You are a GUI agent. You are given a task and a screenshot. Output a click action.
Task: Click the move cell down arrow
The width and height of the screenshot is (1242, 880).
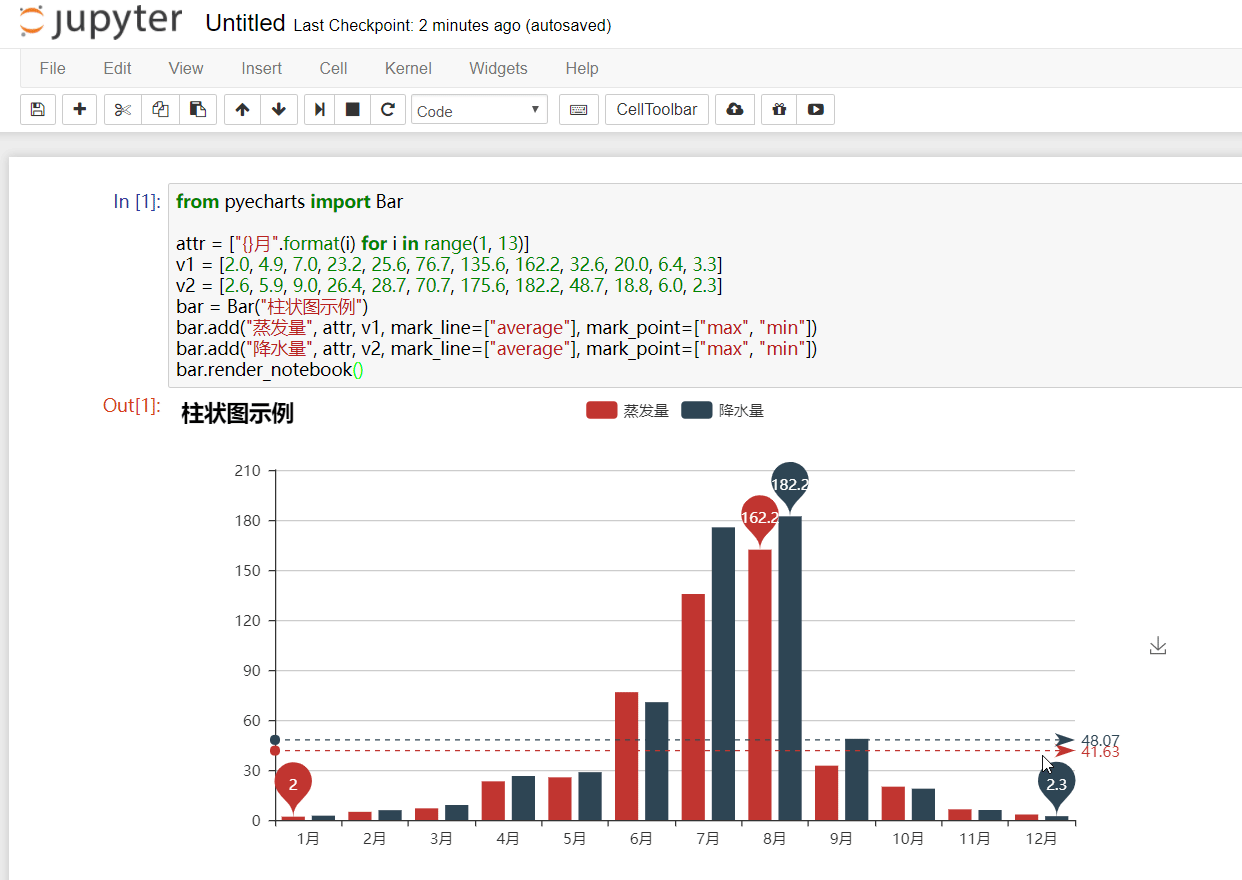point(279,109)
